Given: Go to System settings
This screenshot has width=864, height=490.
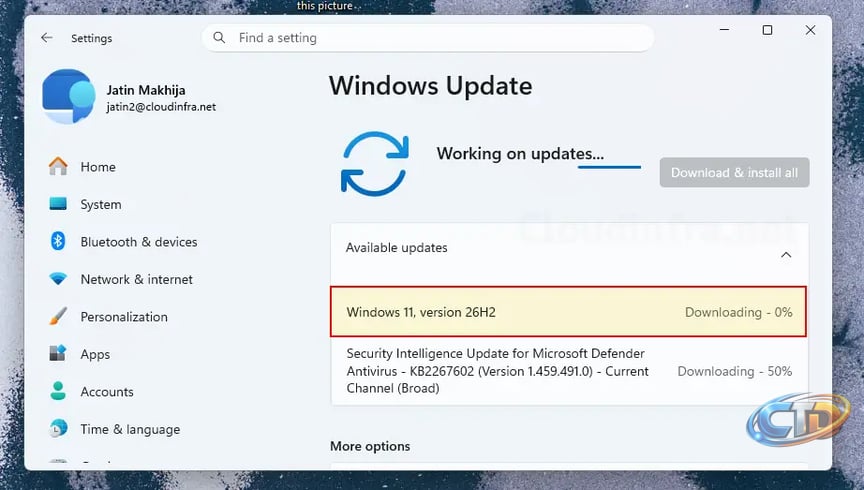Looking at the screenshot, I should pyautogui.click(x=101, y=204).
